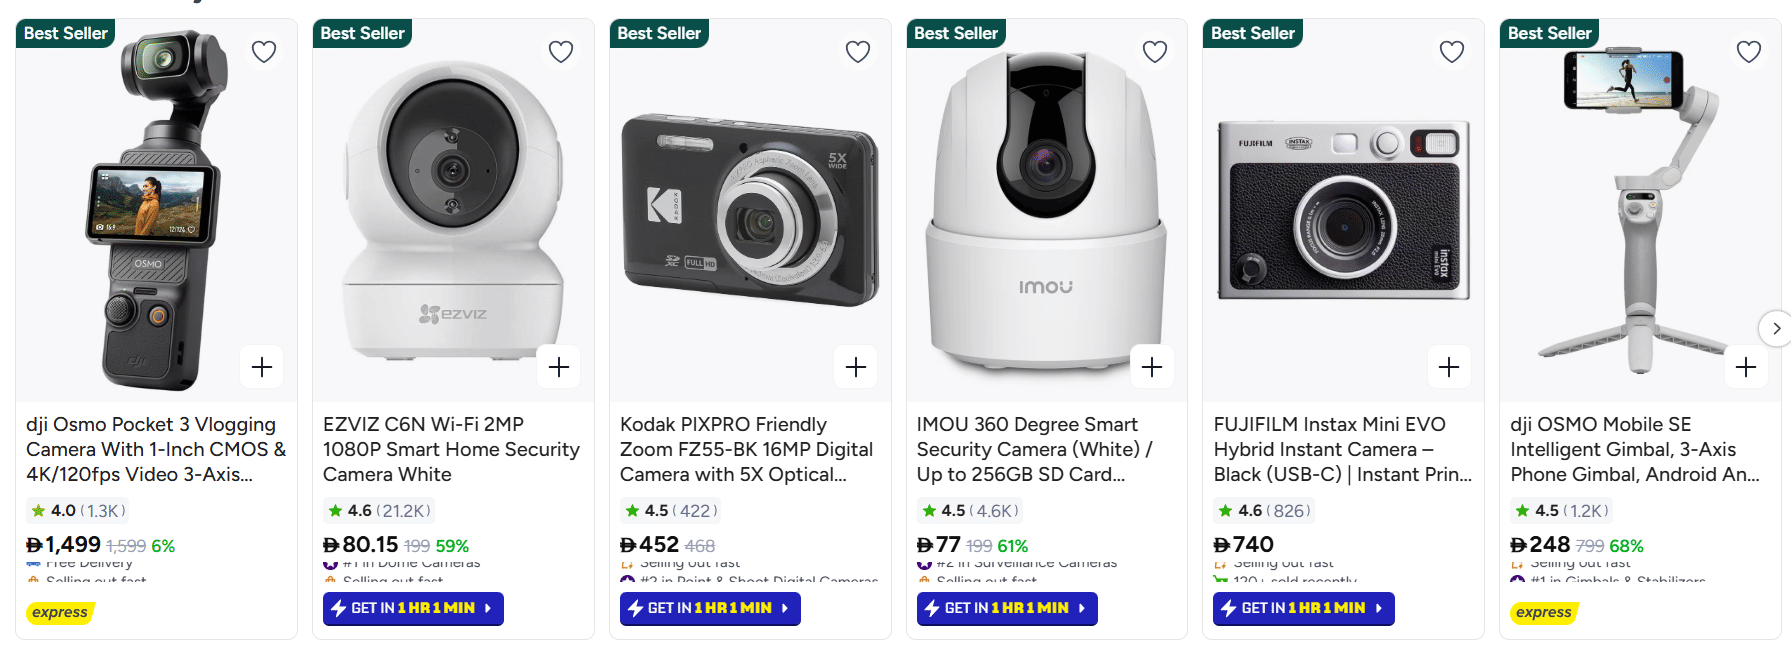This screenshot has width=1791, height=650.
Task: Open dji Osmo Pocket 3 Vlogging Camera title
Action: (156, 449)
